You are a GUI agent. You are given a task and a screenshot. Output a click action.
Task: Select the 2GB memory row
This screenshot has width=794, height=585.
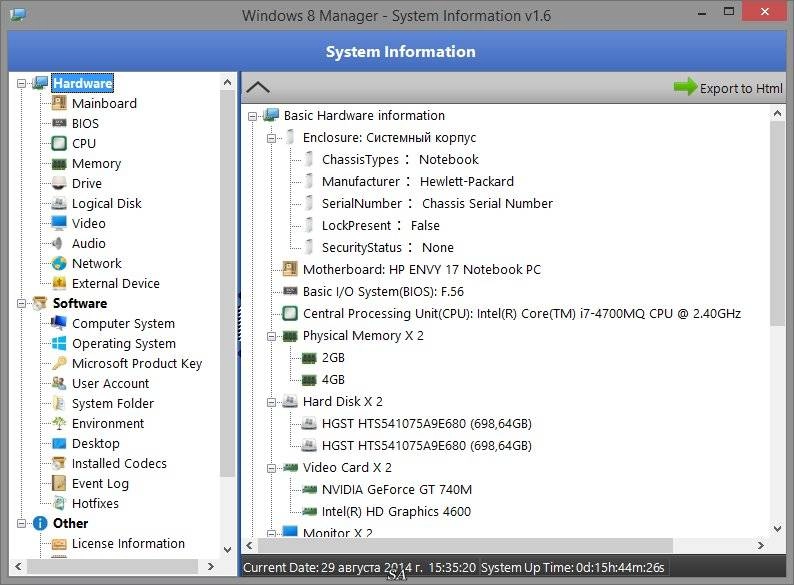pyautogui.click(x=333, y=358)
